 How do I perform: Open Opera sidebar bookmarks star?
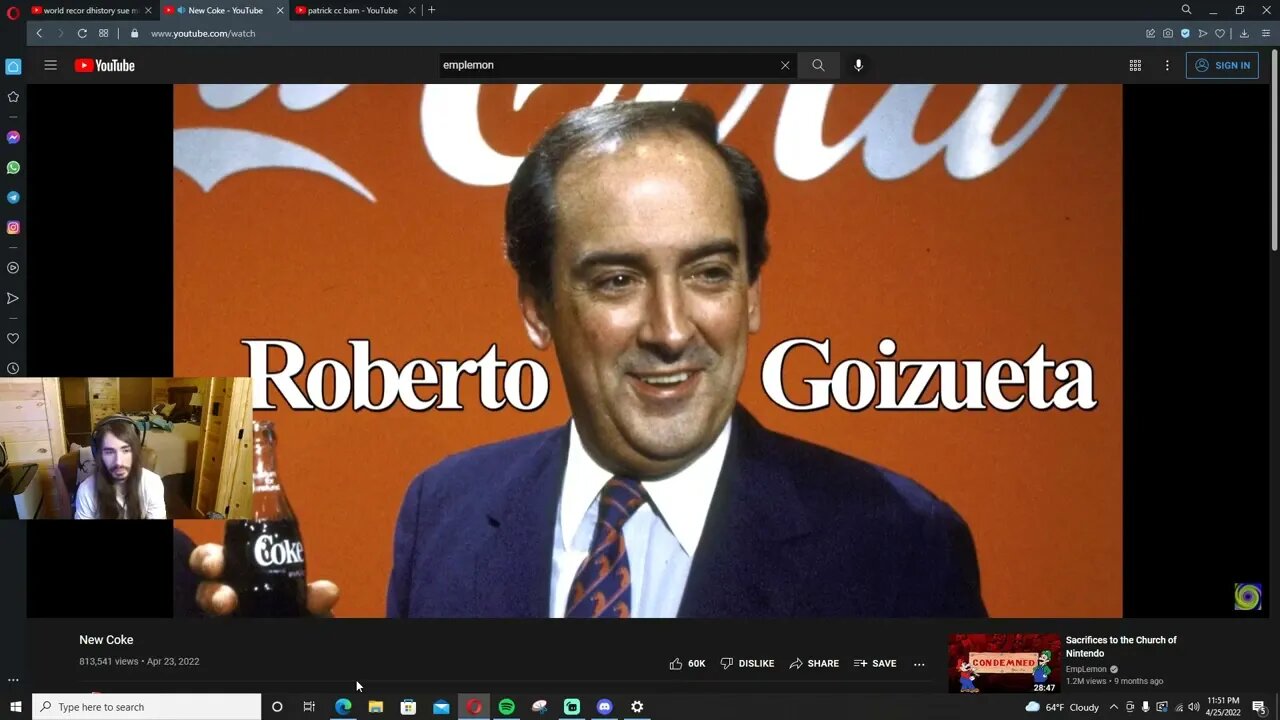point(13,97)
